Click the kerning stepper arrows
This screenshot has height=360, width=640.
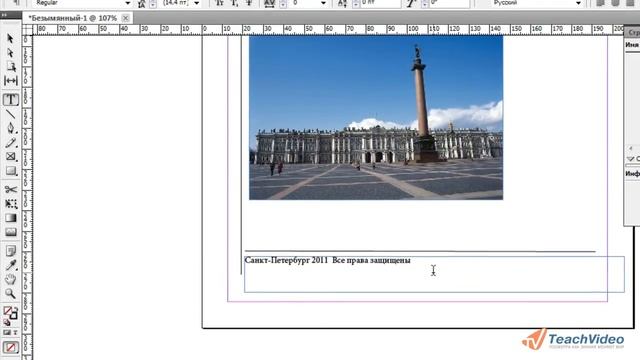click(283, 4)
